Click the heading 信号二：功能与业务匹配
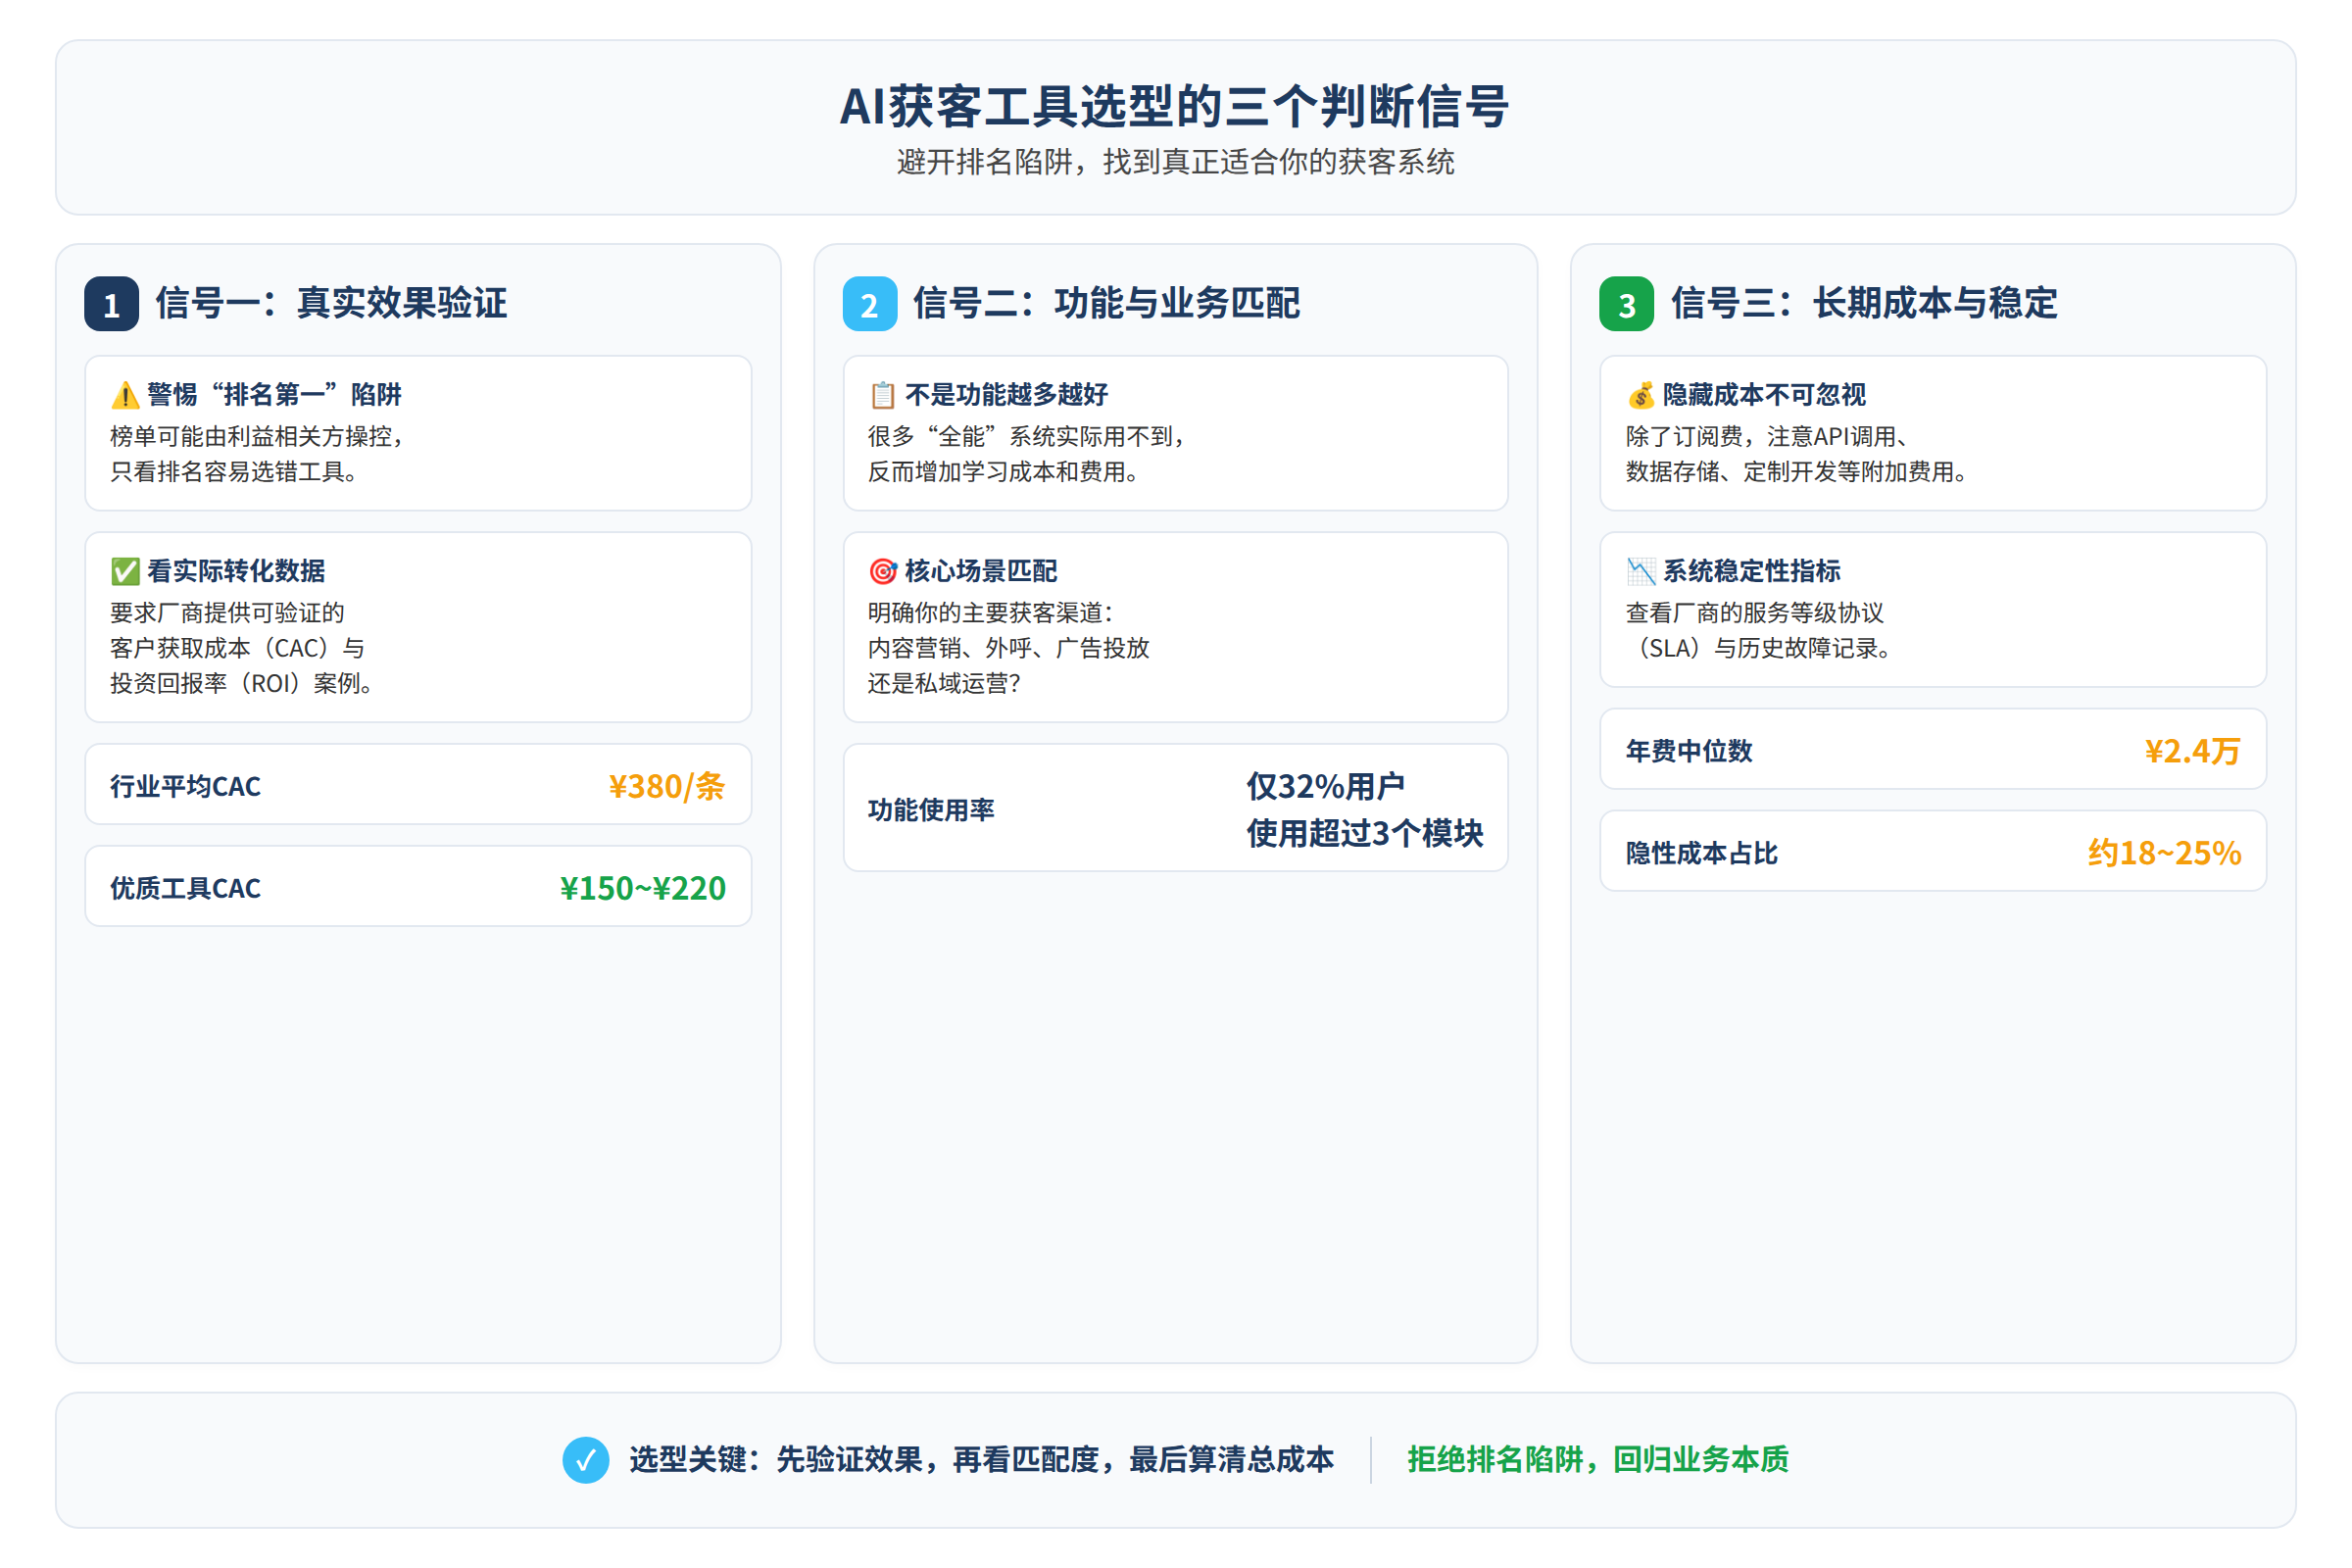2352x1568 pixels. [1107, 303]
